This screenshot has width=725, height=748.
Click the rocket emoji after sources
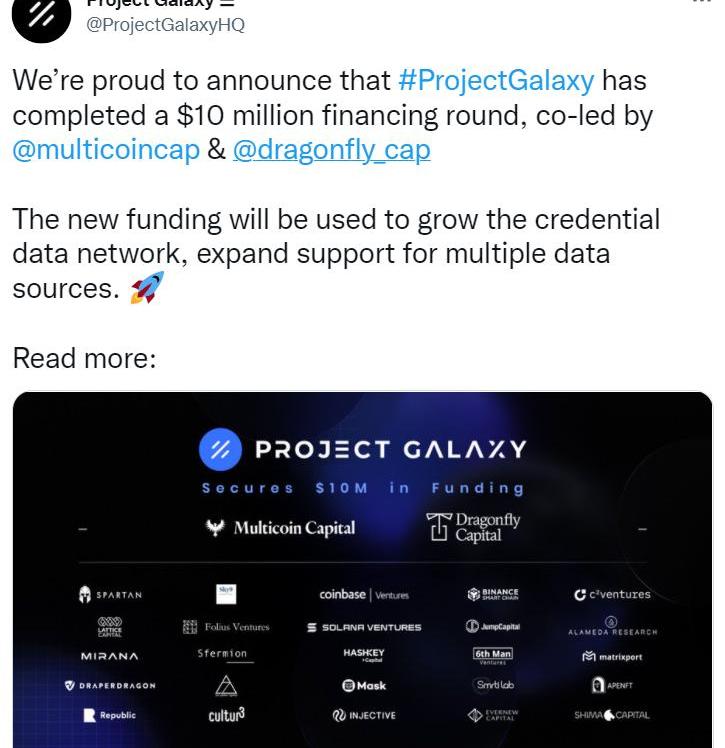tap(147, 287)
